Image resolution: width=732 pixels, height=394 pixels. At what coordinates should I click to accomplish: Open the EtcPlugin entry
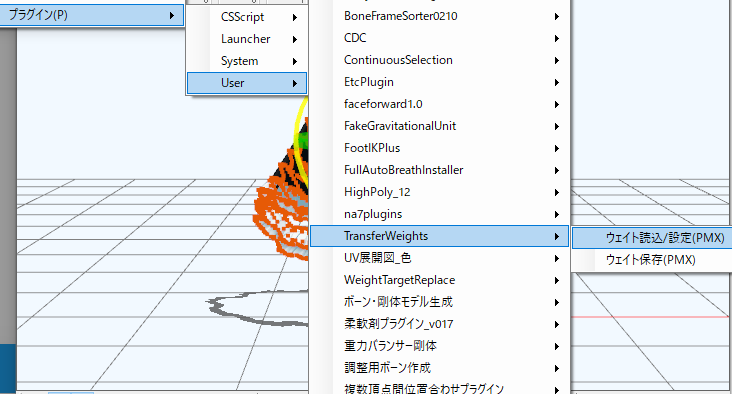pyautogui.click(x=439, y=82)
